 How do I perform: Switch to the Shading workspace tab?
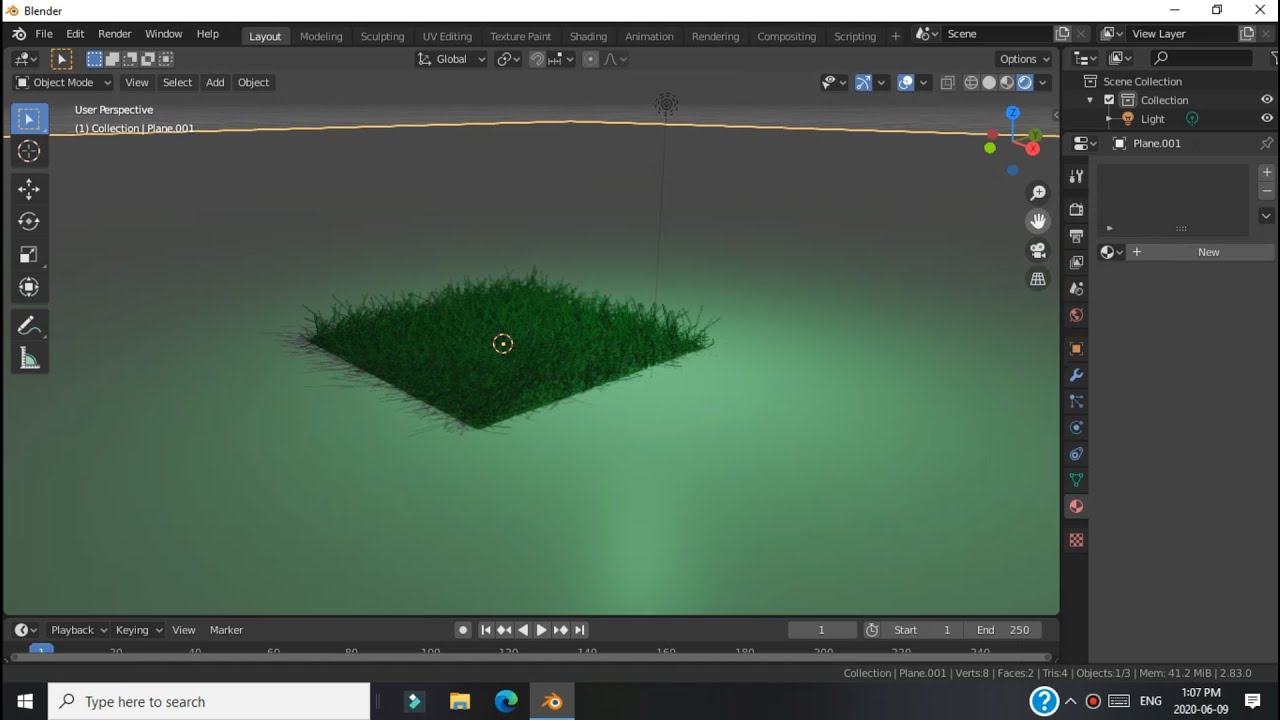click(588, 36)
